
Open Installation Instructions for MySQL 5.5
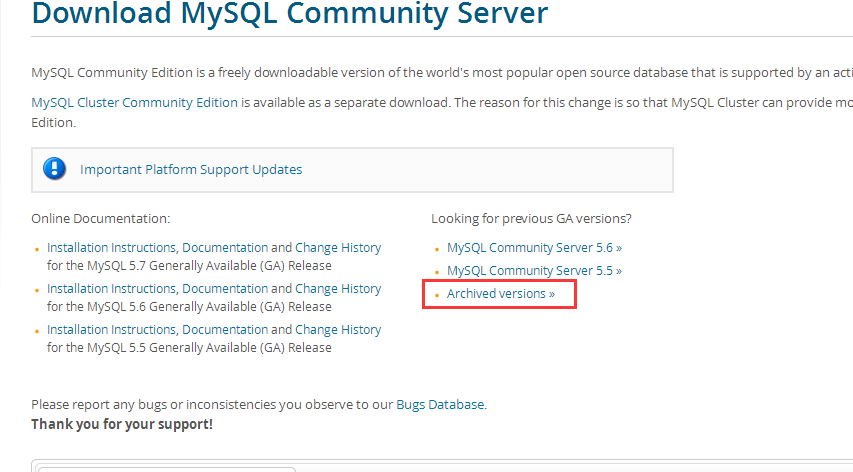coord(112,330)
